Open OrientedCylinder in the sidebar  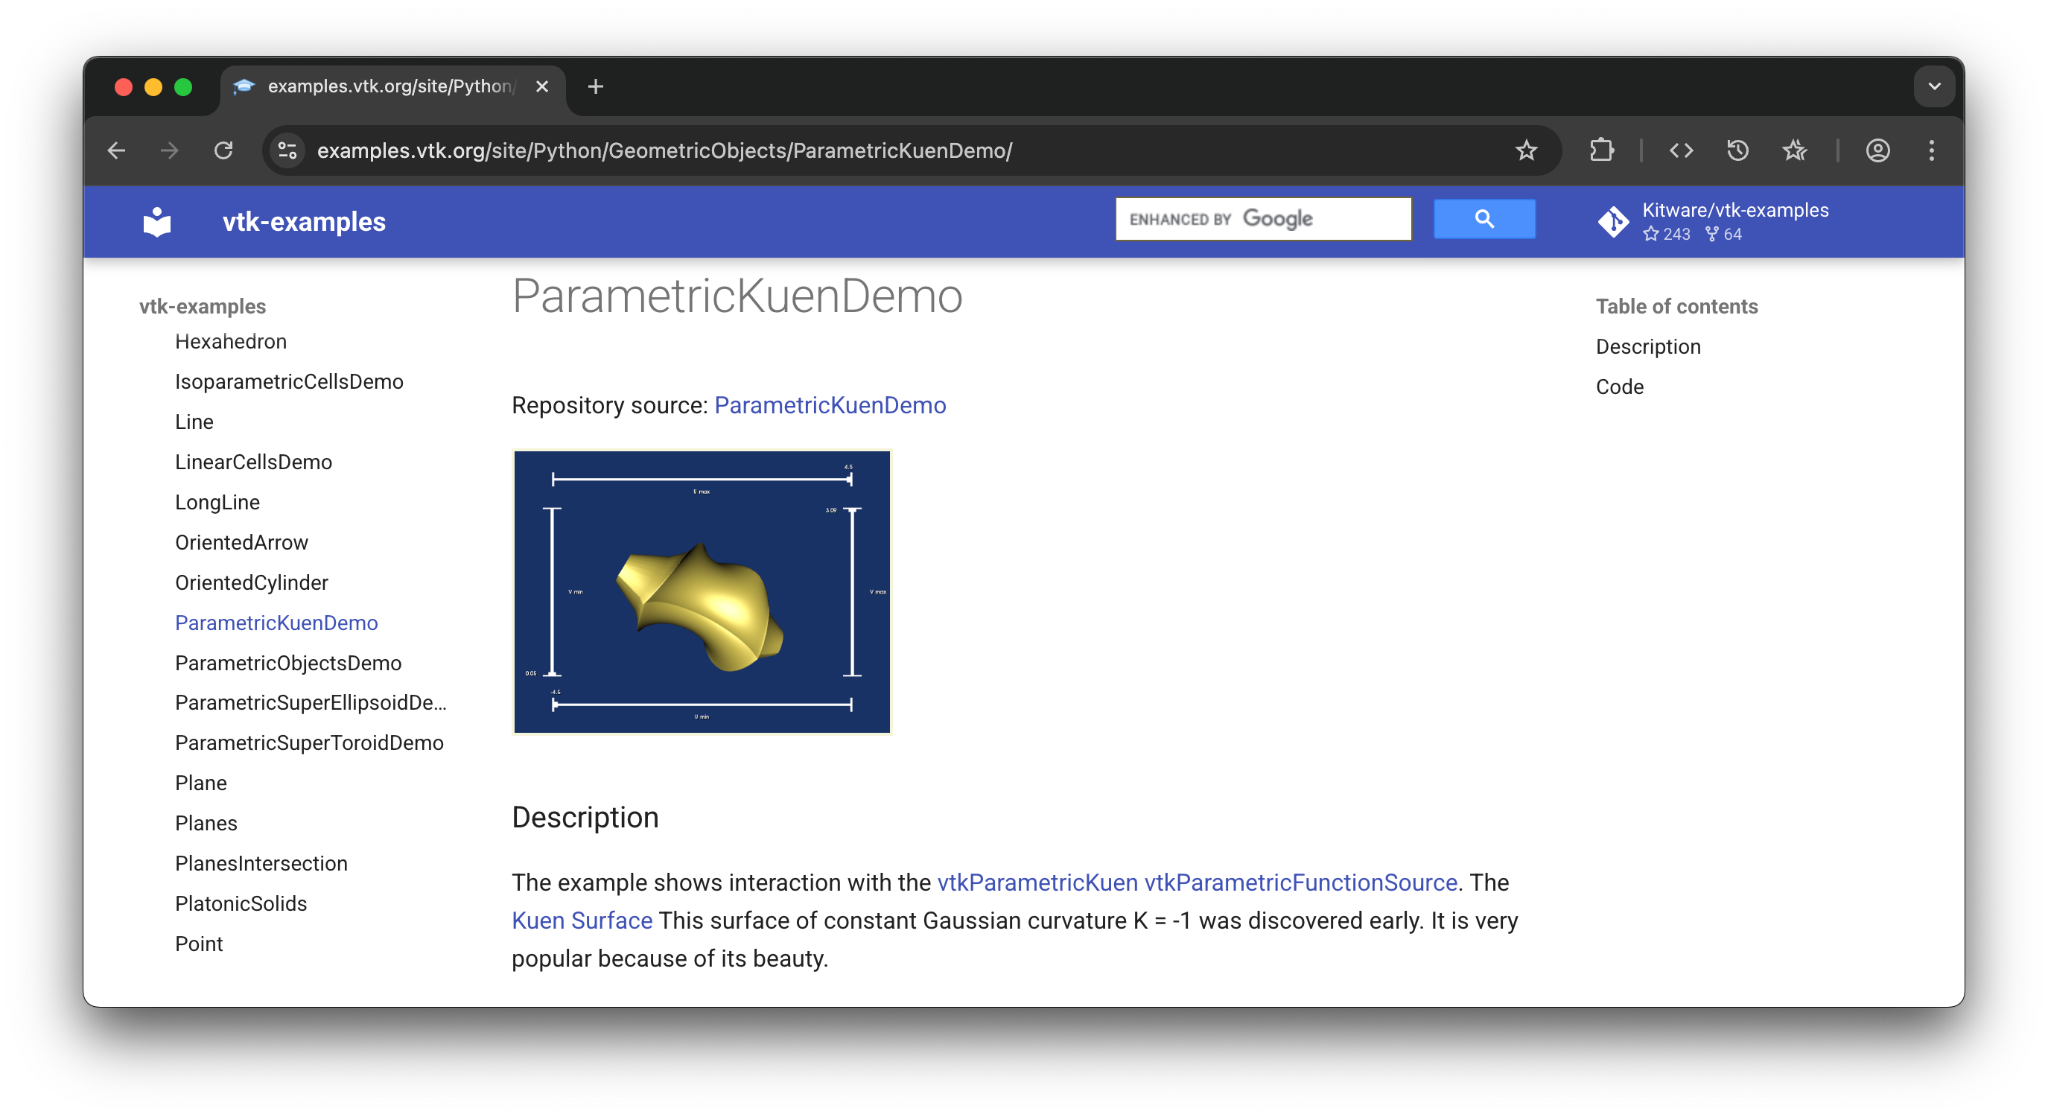click(251, 582)
